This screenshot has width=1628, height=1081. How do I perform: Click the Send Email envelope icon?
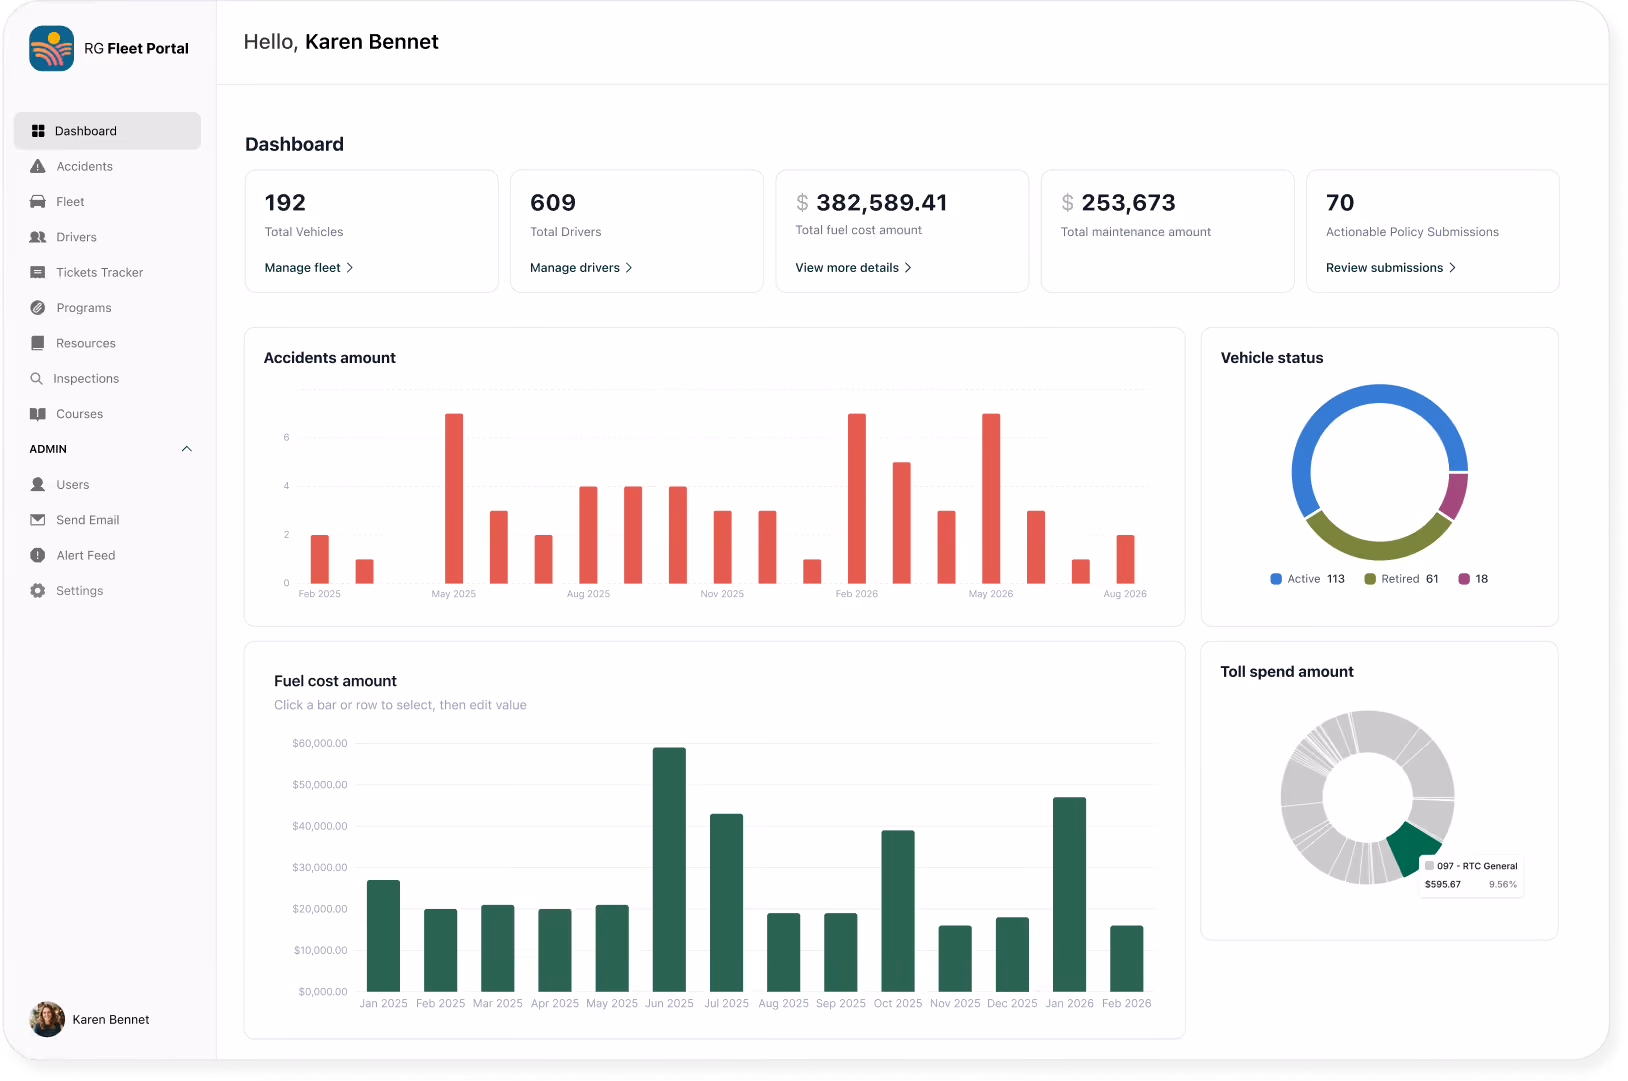click(x=38, y=520)
